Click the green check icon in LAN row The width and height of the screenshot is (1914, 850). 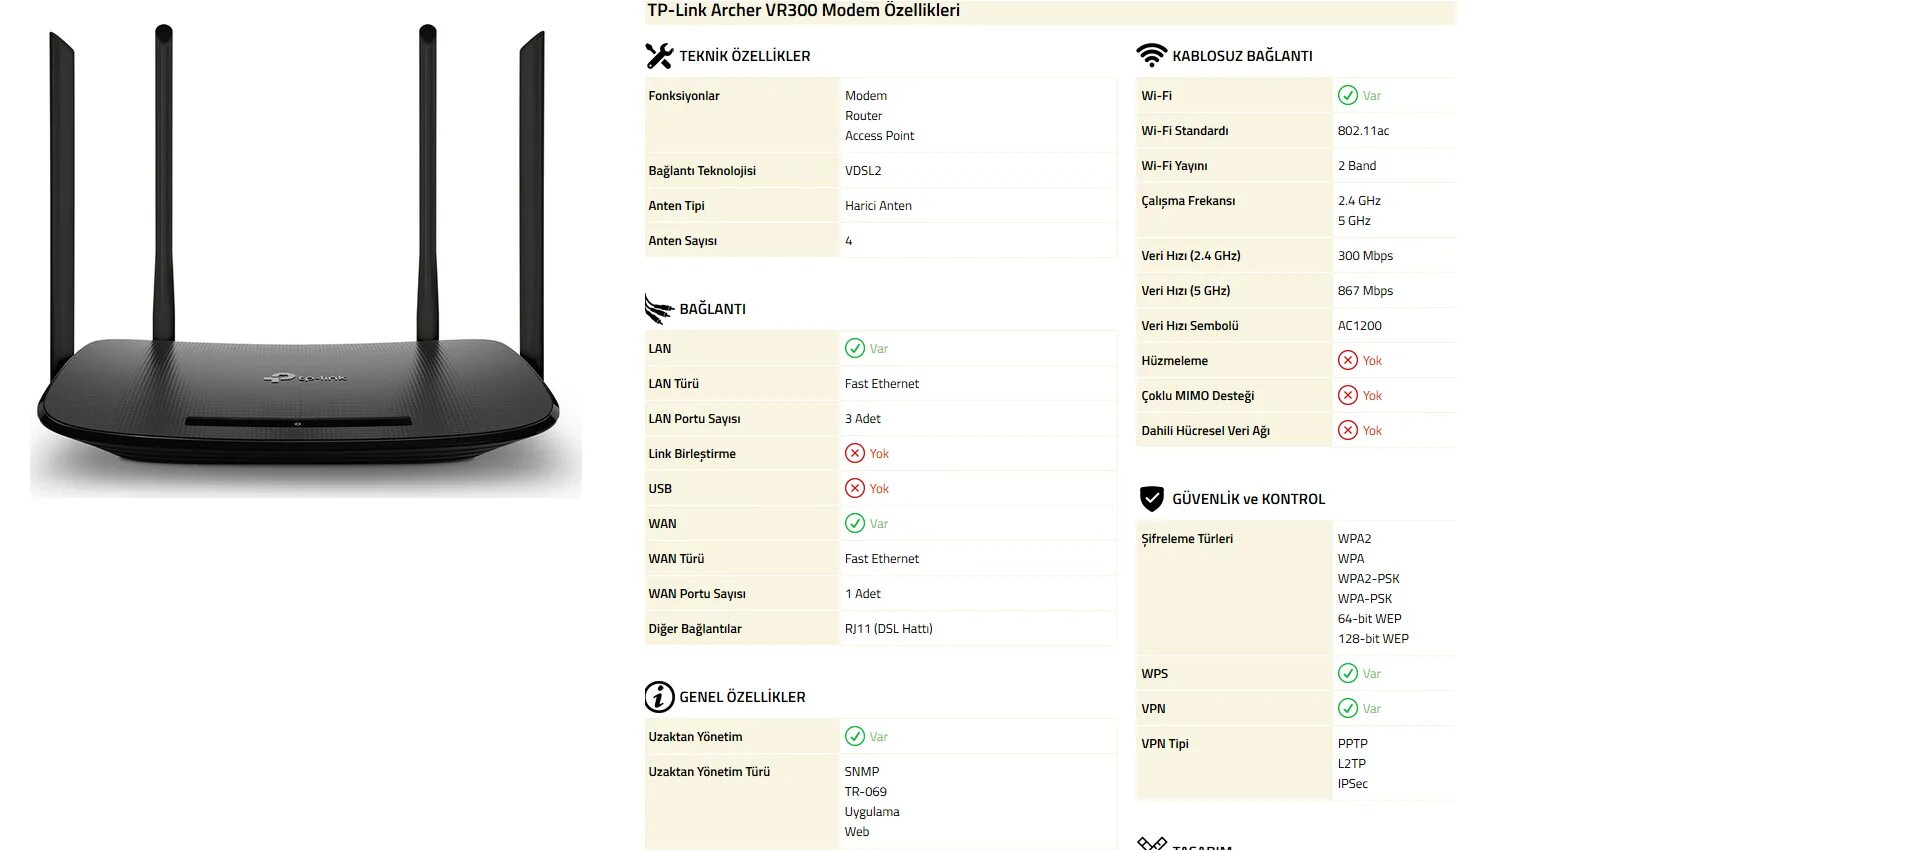855,348
